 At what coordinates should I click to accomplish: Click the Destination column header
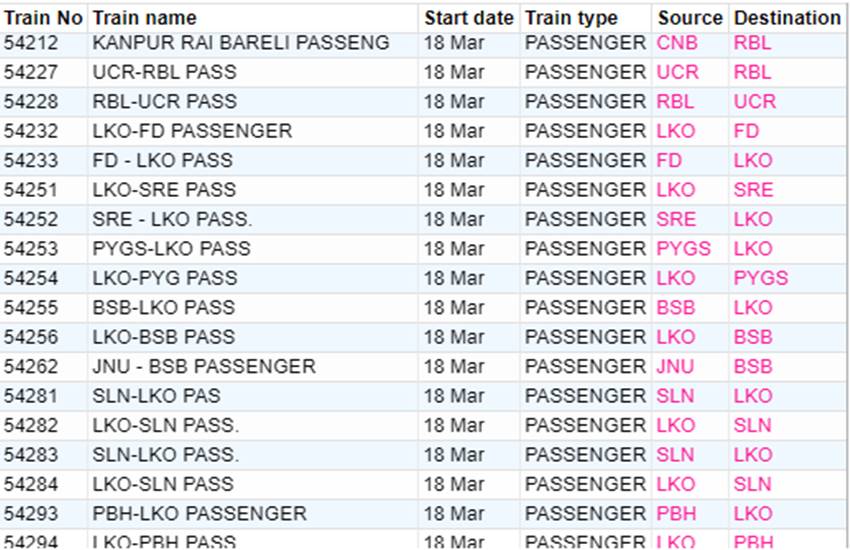tap(787, 18)
